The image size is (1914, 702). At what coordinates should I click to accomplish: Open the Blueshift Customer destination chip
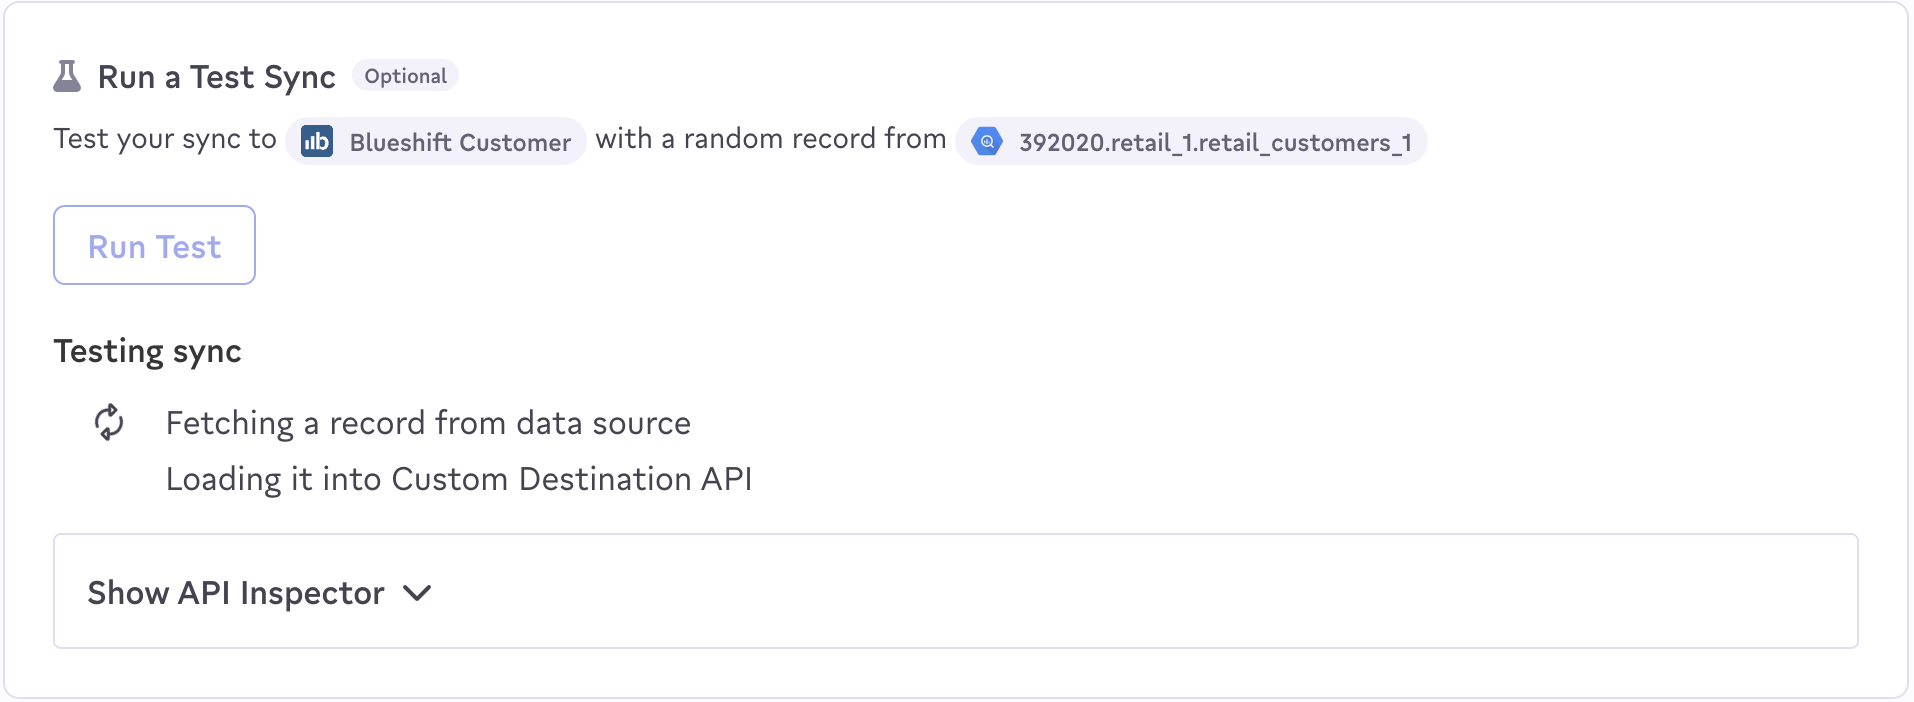436,141
